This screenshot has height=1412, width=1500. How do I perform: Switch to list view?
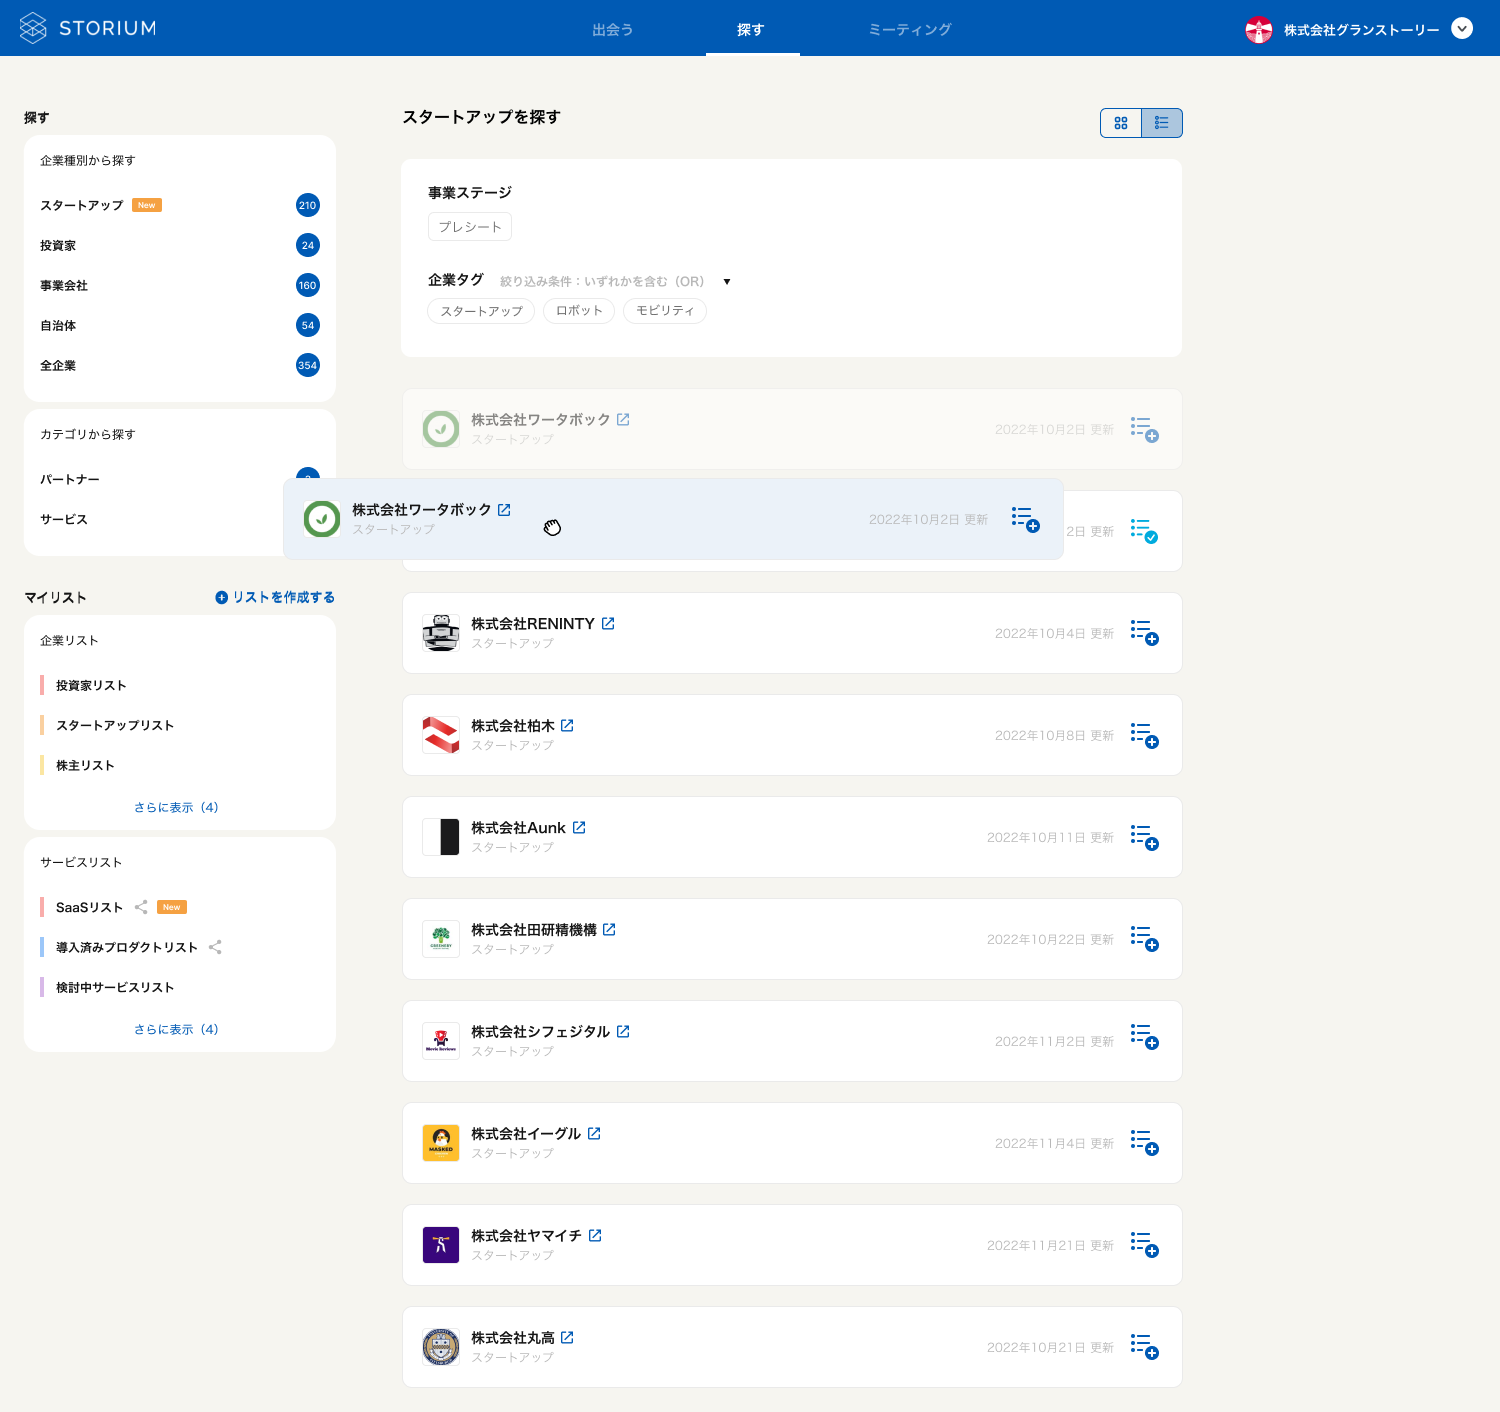(x=1162, y=123)
